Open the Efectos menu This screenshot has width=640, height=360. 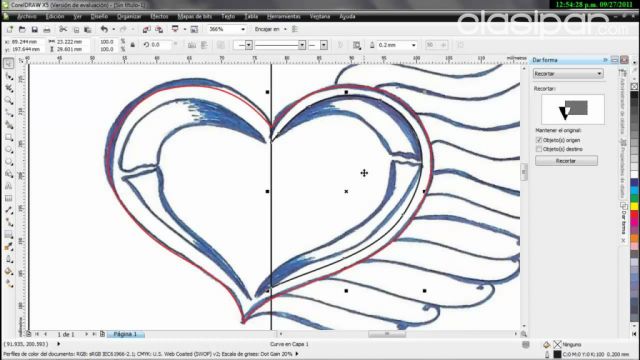159,16
